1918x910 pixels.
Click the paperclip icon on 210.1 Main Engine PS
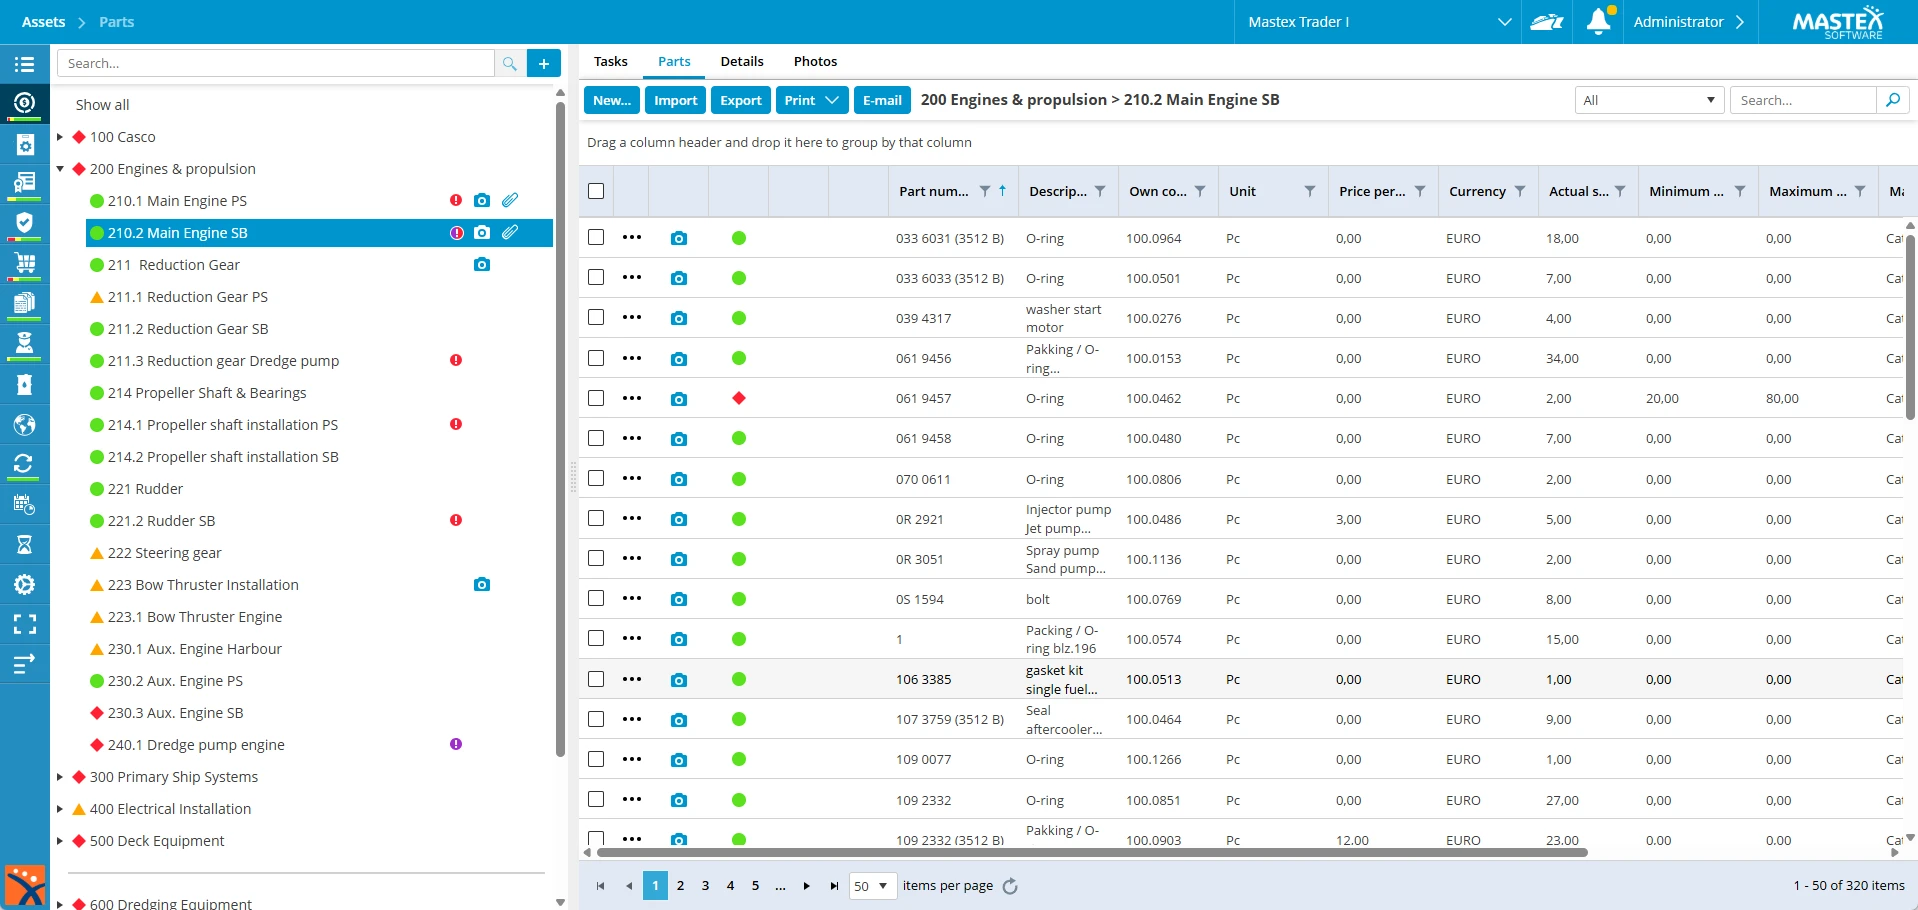click(x=510, y=200)
